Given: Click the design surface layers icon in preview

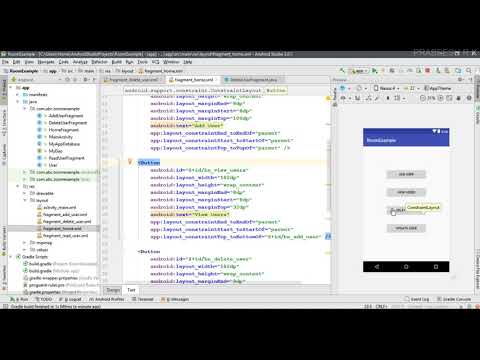Looking at the screenshot, I should tap(343, 88).
